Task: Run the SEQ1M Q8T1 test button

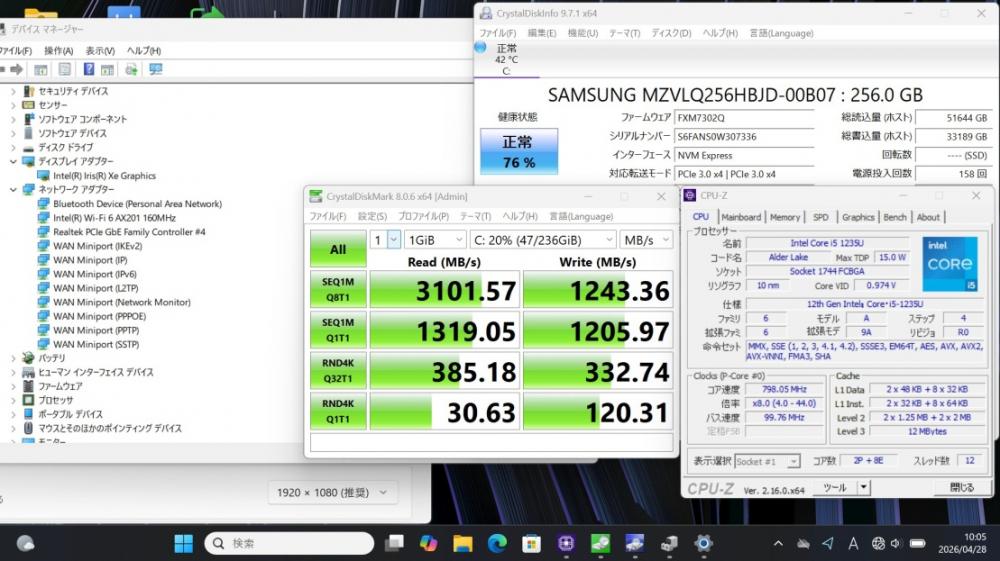Action: pyautogui.click(x=338, y=289)
